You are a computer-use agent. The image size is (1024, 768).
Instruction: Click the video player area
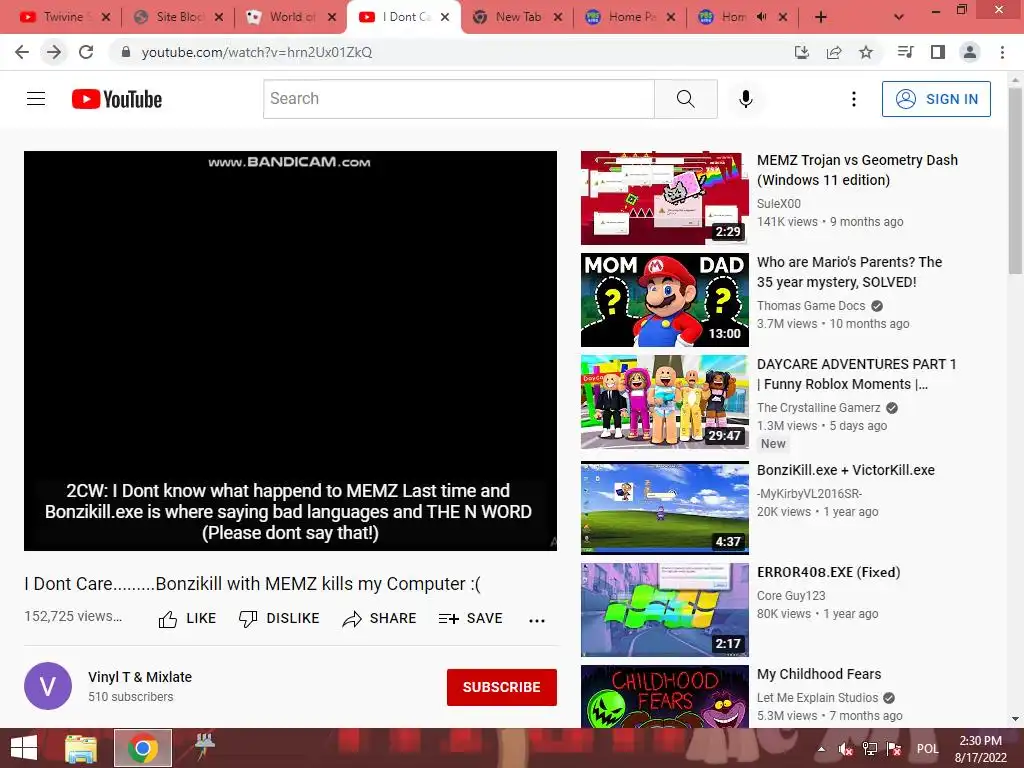[x=291, y=351]
